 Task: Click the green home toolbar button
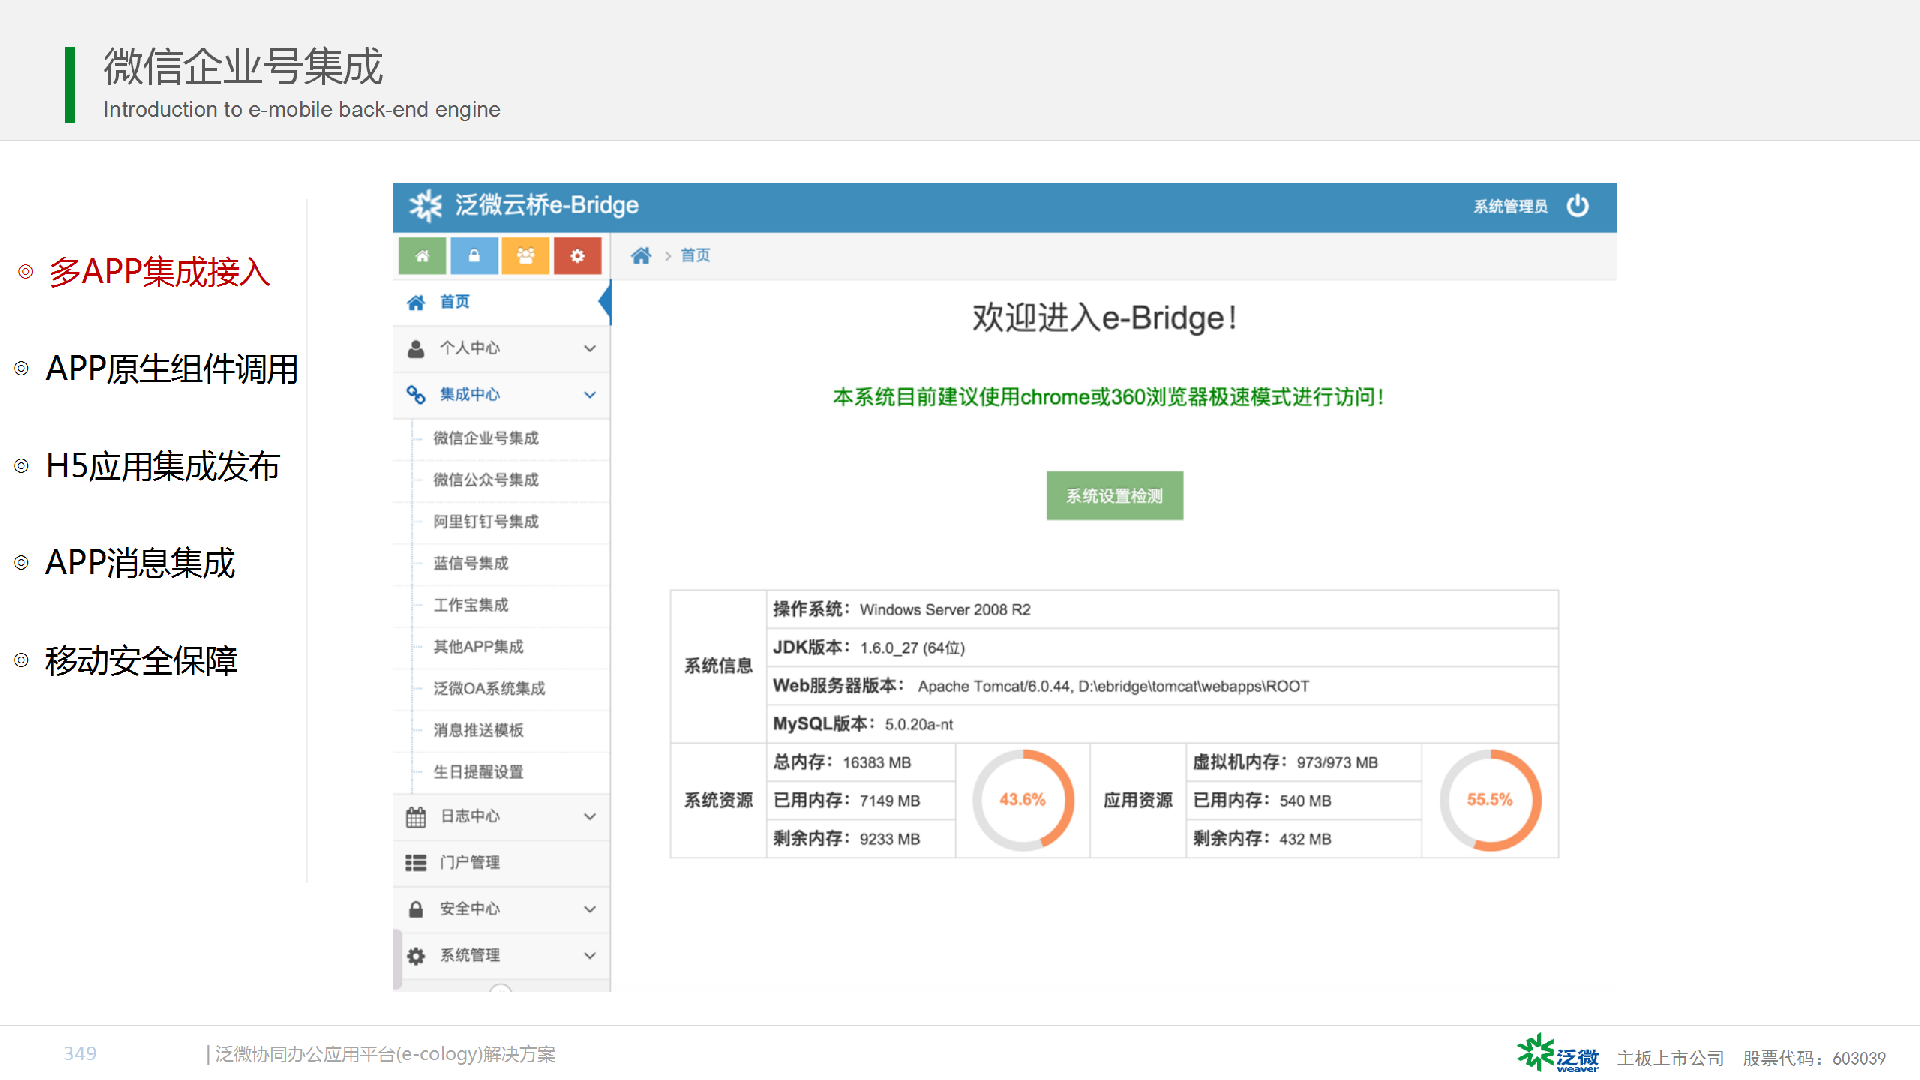(422, 256)
